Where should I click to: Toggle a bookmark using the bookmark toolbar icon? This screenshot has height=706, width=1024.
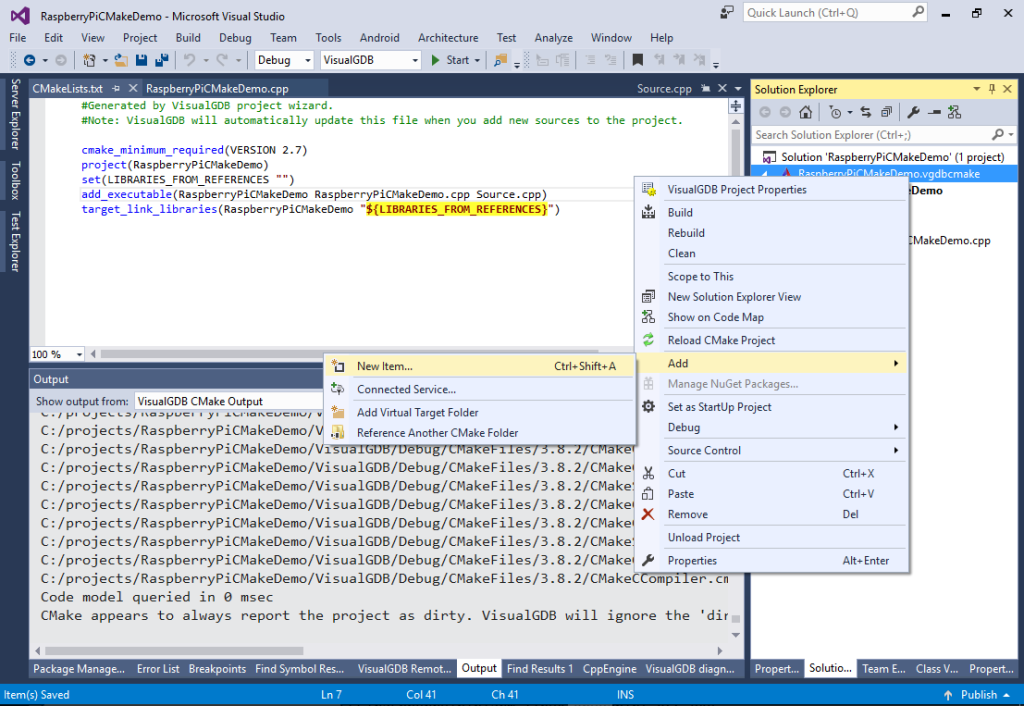pyautogui.click(x=637, y=59)
